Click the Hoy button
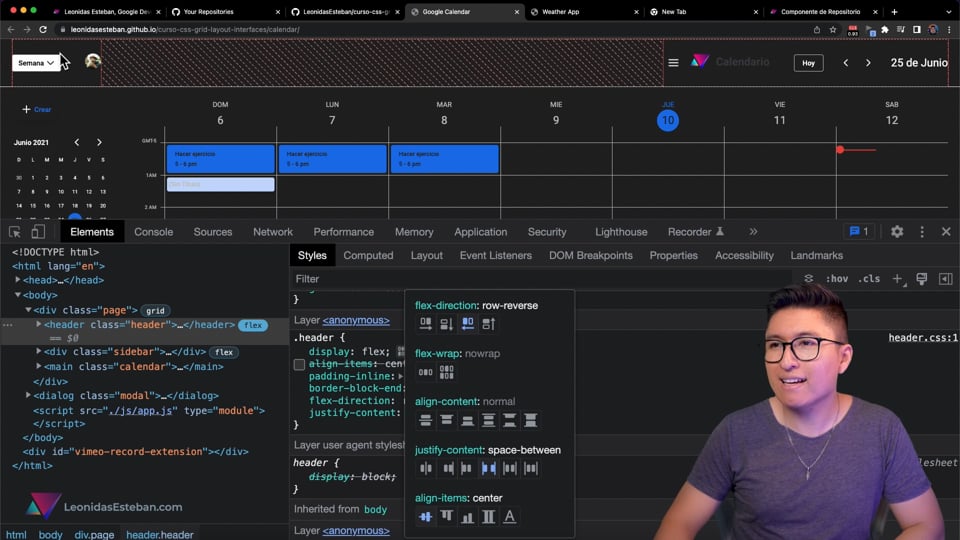The height and width of the screenshot is (540, 960). click(808, 62)
